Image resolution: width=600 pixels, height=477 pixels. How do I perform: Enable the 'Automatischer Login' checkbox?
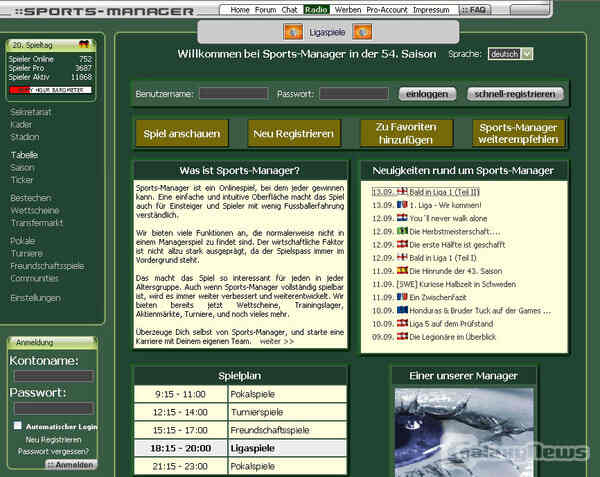point(18,426)
